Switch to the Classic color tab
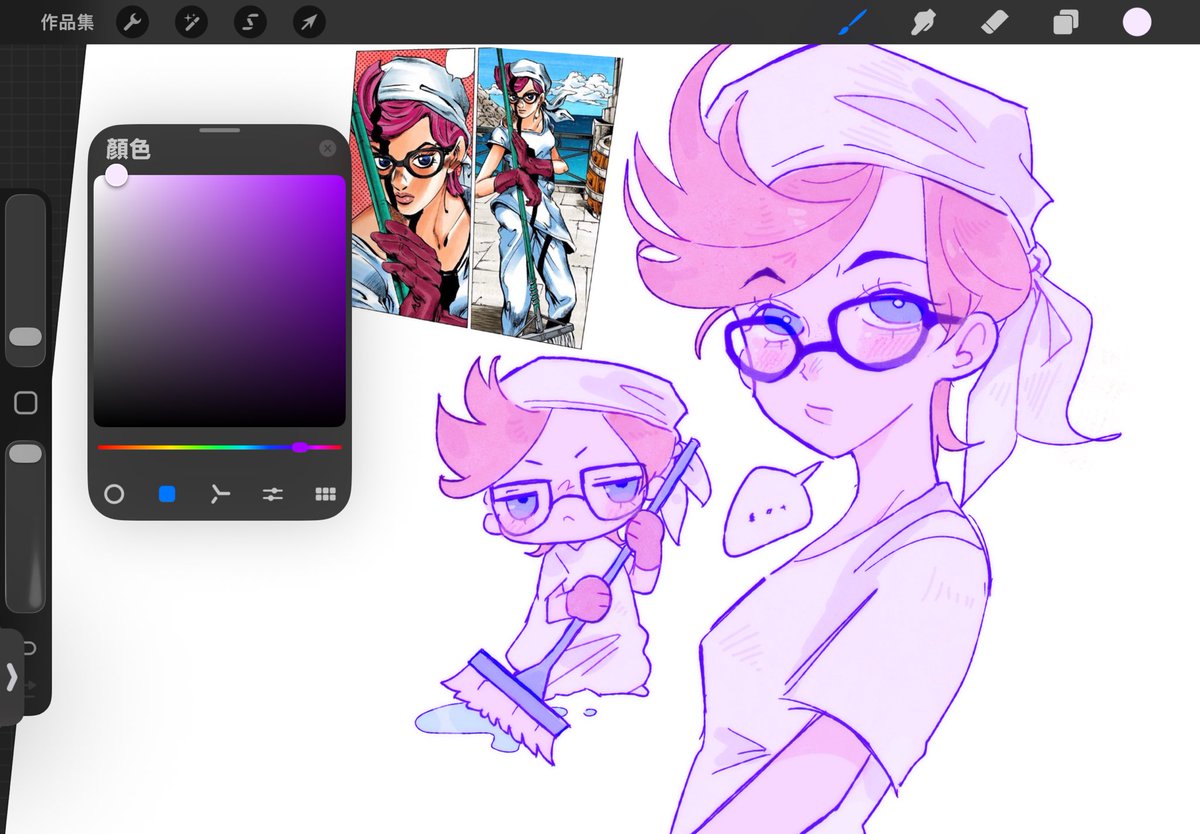This screenshot has height=834, width=1200. [x=167, y=494]
